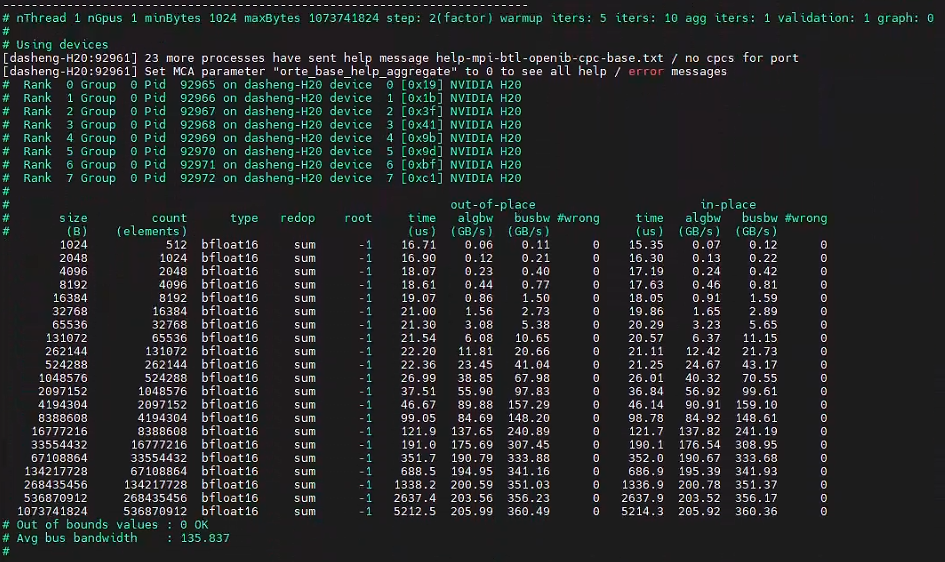Screen dimensions: 945x562
Task: Click device address [0xc1] in Rank 7 row
Action: point(422,178)
